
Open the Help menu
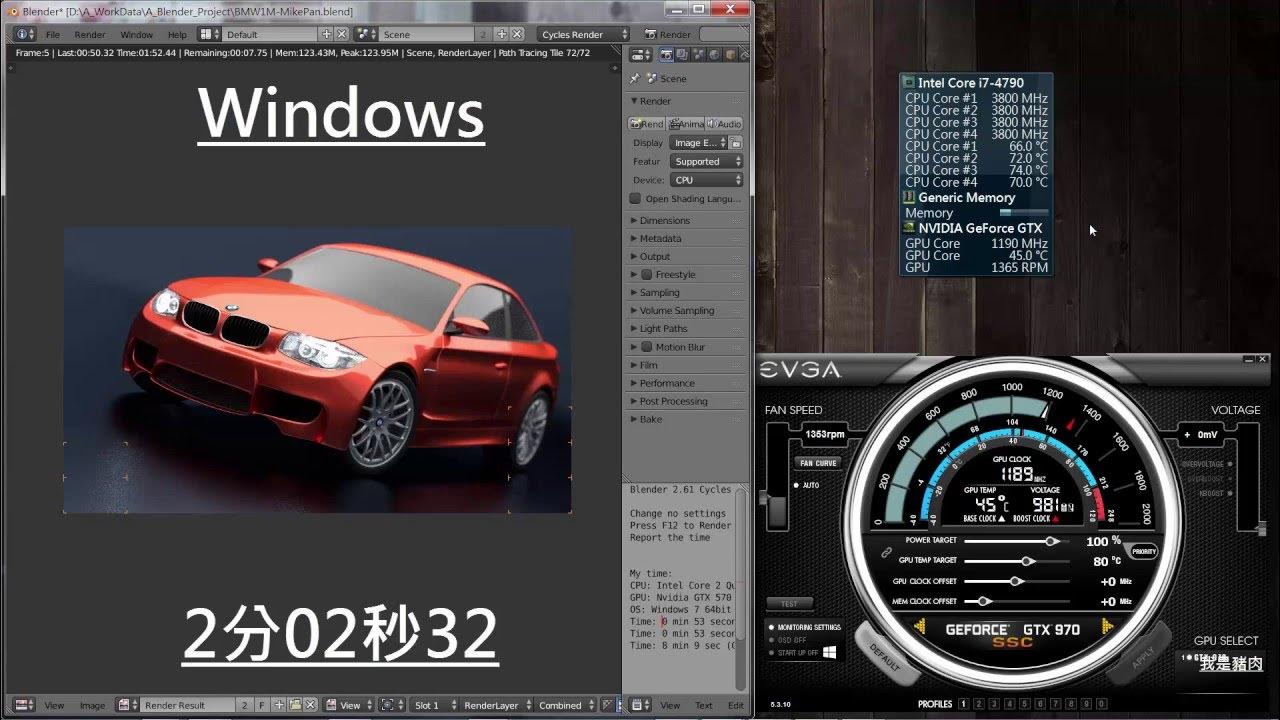pos(177,35)
